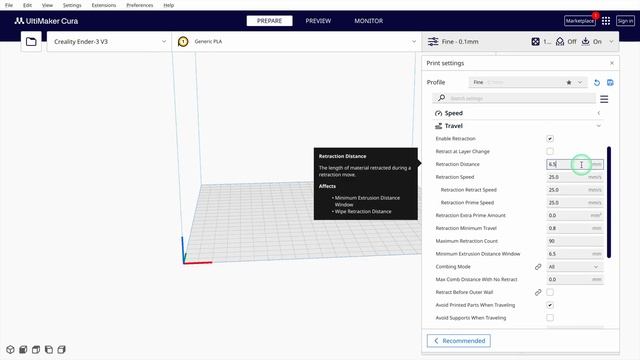
Task: Click Minimum Extrusion Distance Window field
Action: click(575, 254)
